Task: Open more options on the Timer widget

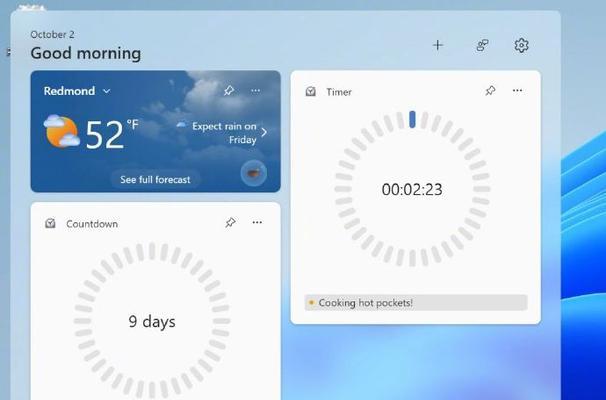Action: pos(517,90)
